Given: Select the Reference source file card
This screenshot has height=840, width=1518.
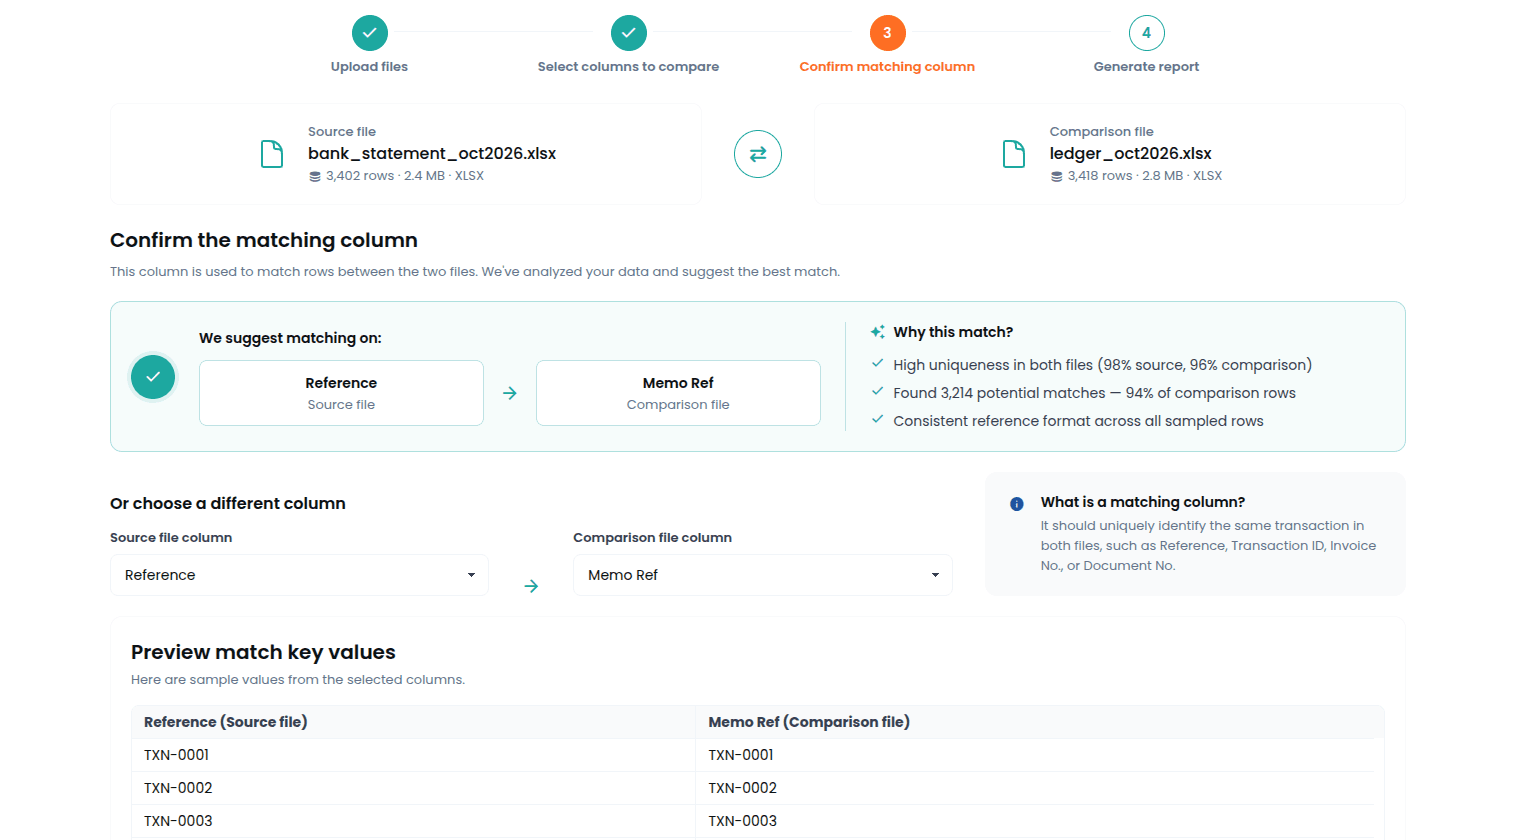Looking at the screenshot, I should pos(341,393).
